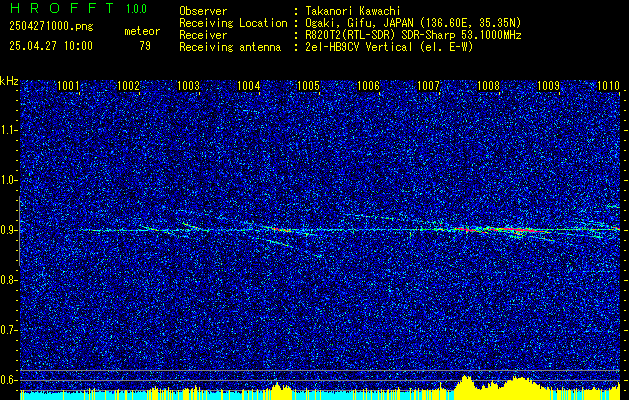Viewport: 629px width, 400px height.
Task: Click the date stamp 25.04.27 10:00
Action: (x=51, y=46)
